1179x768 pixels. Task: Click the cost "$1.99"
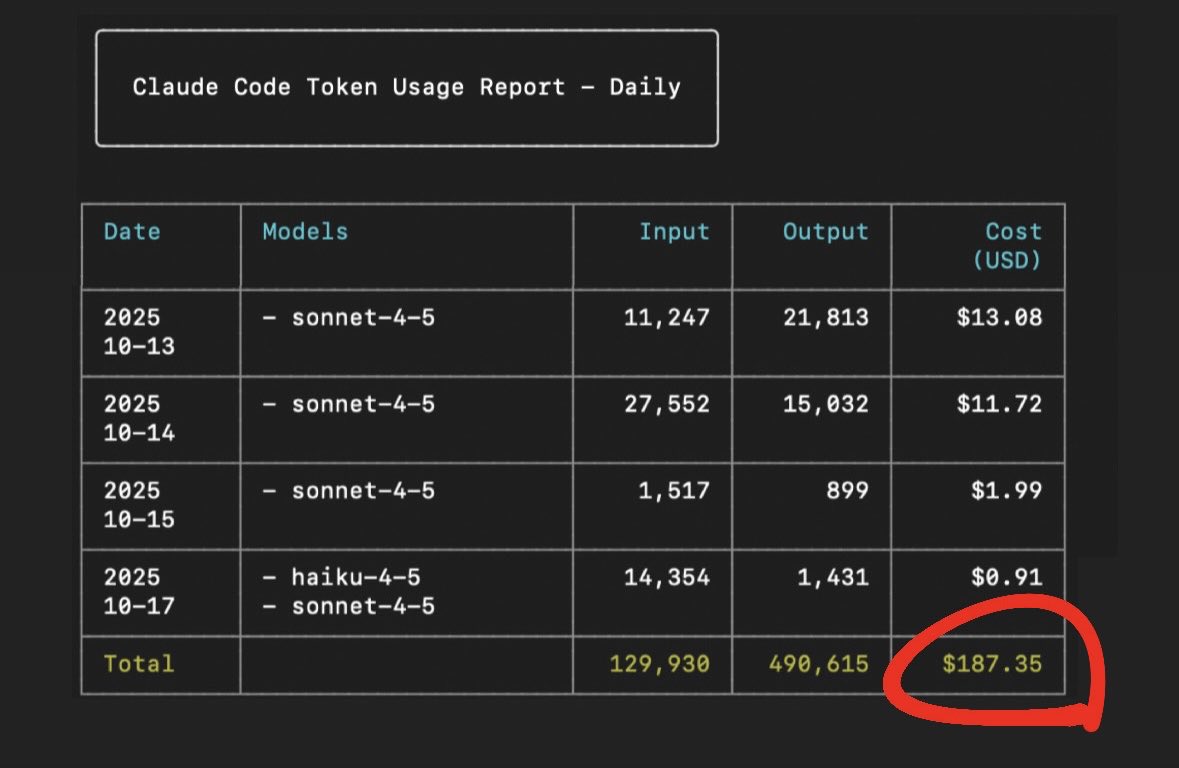(1007, 490)
